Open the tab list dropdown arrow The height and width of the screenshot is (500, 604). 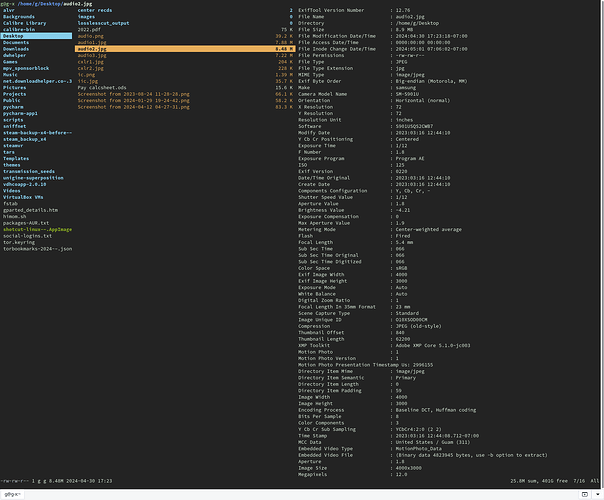coord(597,494)
